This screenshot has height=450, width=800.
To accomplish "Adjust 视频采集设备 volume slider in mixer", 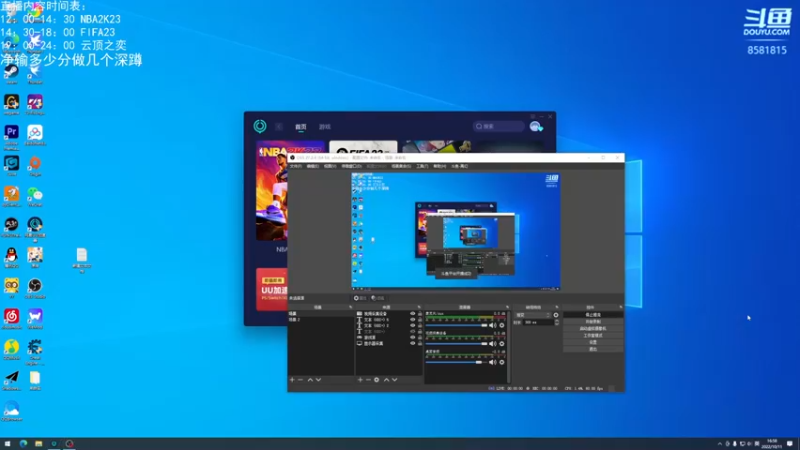I will [456, 343].
